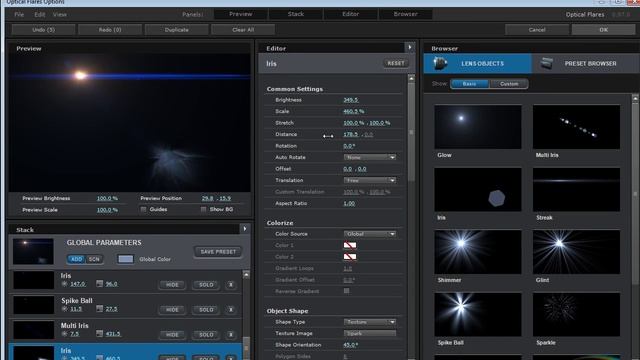640x360 pixels.
Task: Reset the Iris editor settings
Action: click(x=396, y=63)
